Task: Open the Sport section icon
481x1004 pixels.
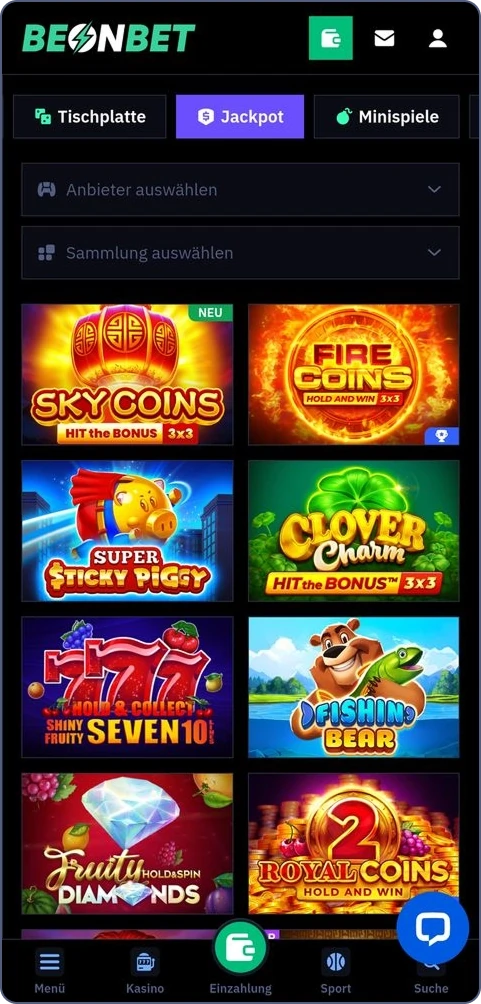Action: click(x=336, y=962)
